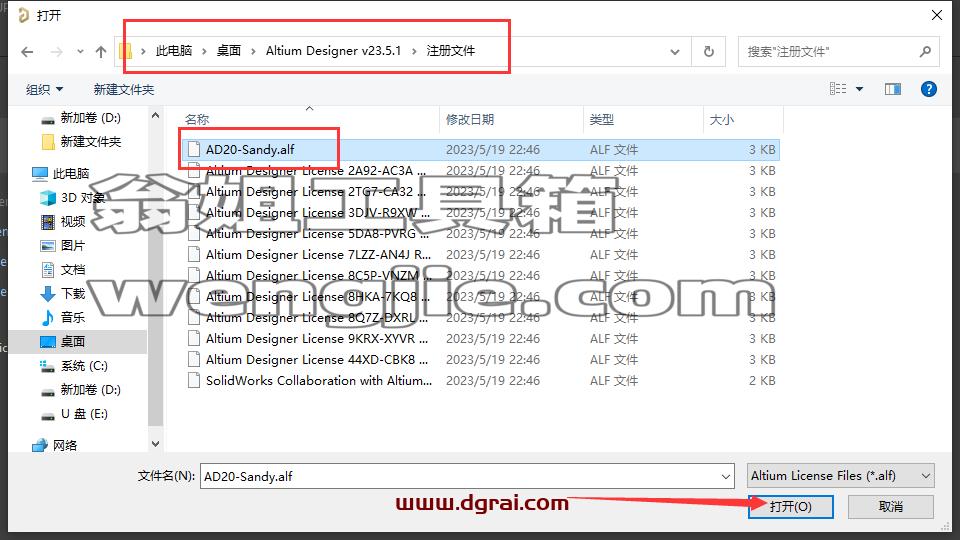Select Altium Designer License 9KRX-XYVR file
Screen dimensions: 960x540
point(481,339)
